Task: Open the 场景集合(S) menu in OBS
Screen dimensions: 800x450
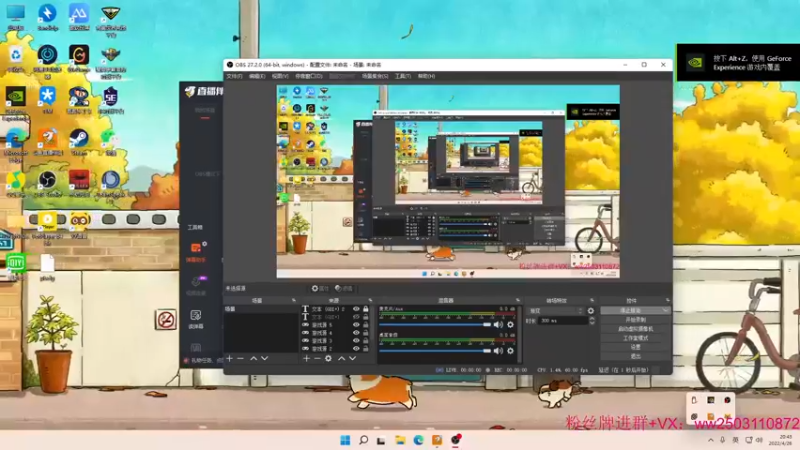Action: (375, 76)
